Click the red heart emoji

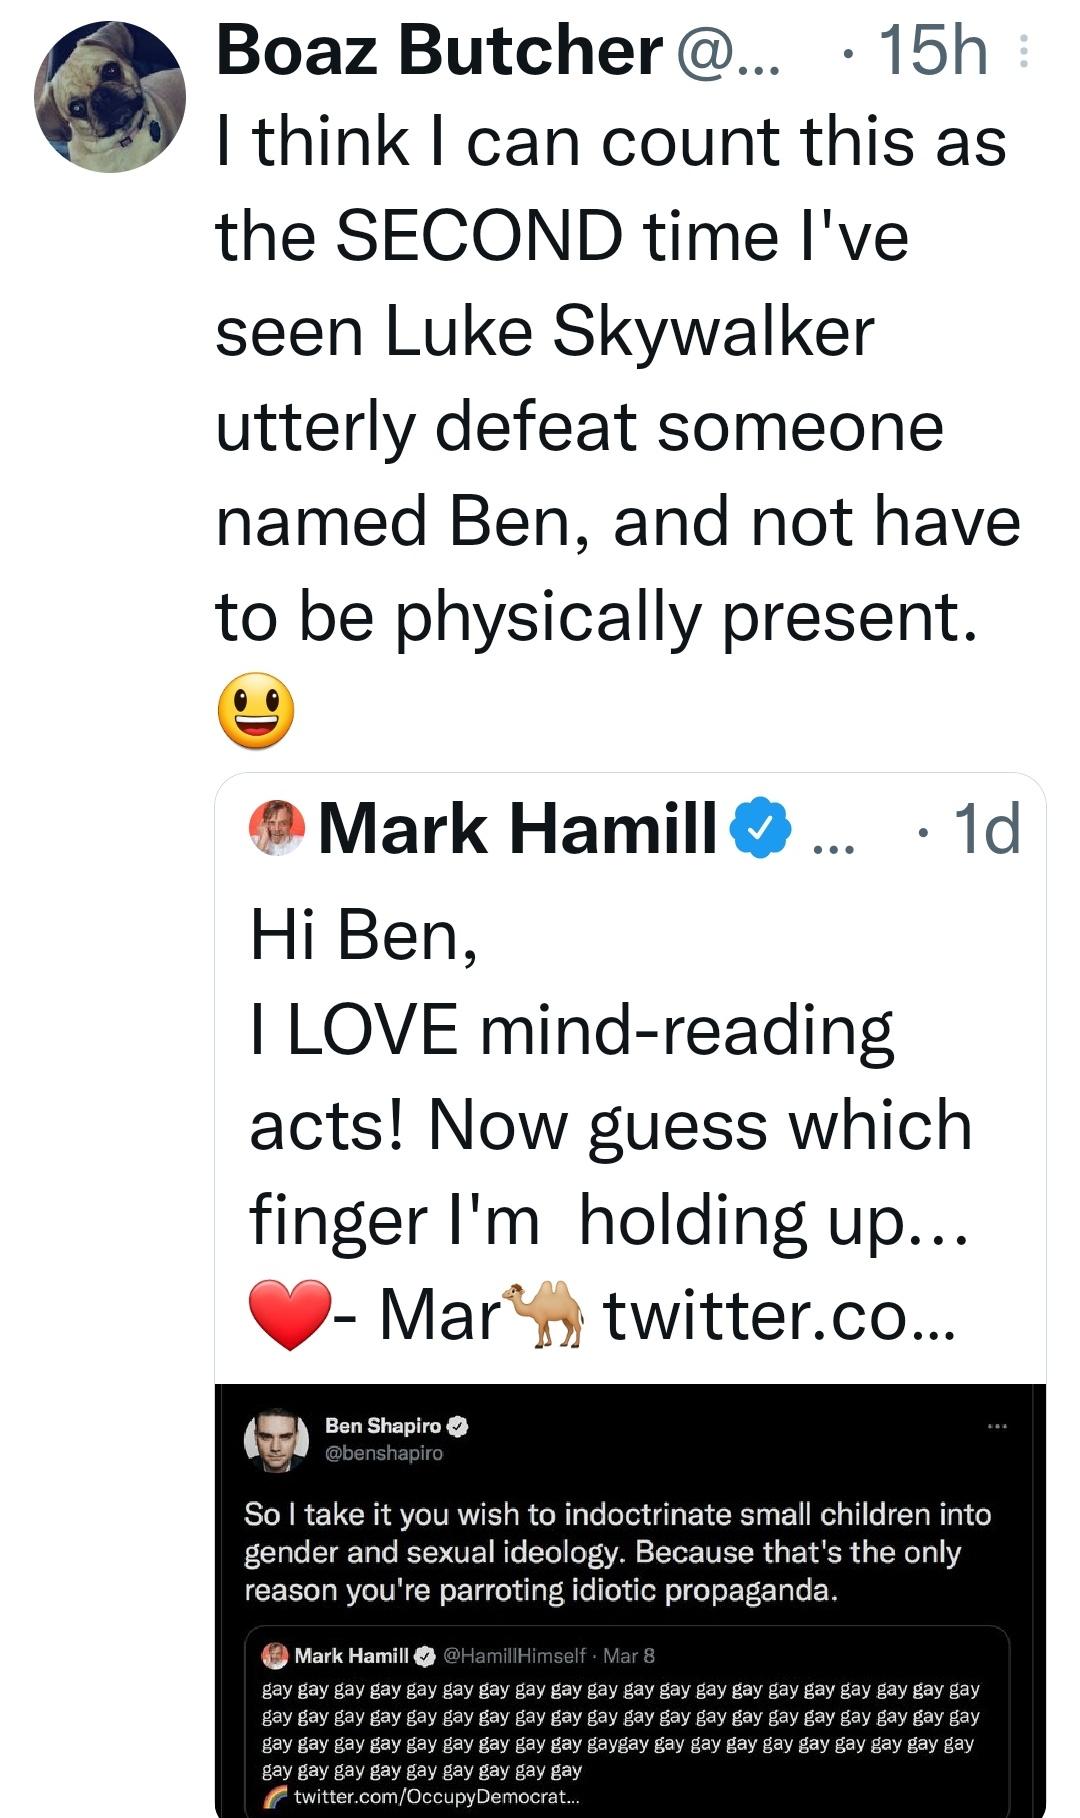(x=290, y=1314)
